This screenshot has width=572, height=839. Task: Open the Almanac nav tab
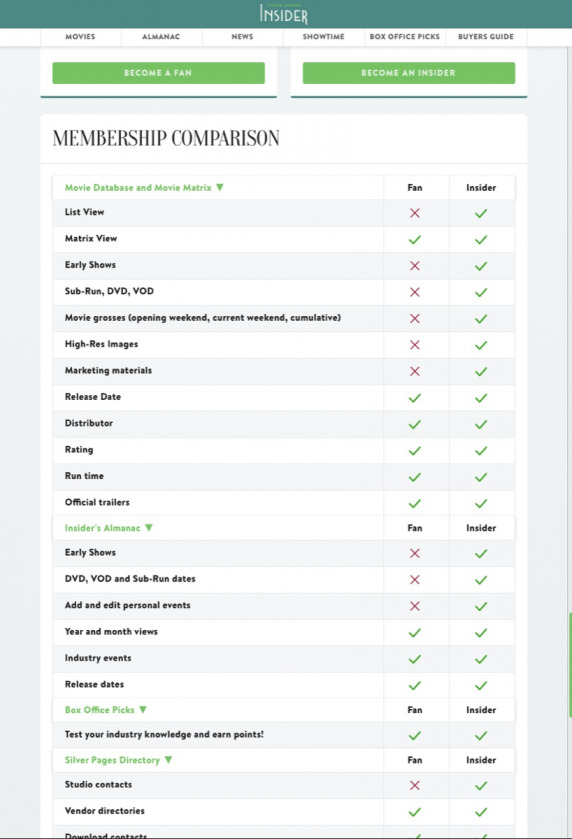[x=161, y=37]
